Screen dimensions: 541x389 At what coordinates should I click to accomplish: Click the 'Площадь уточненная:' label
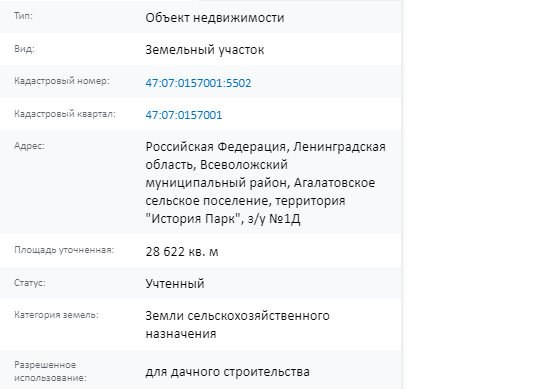(x=64, y=250)
